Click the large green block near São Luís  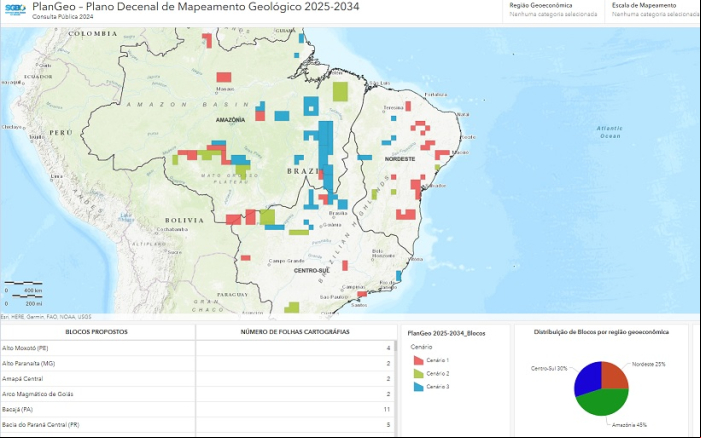click(x=340, y=92)
